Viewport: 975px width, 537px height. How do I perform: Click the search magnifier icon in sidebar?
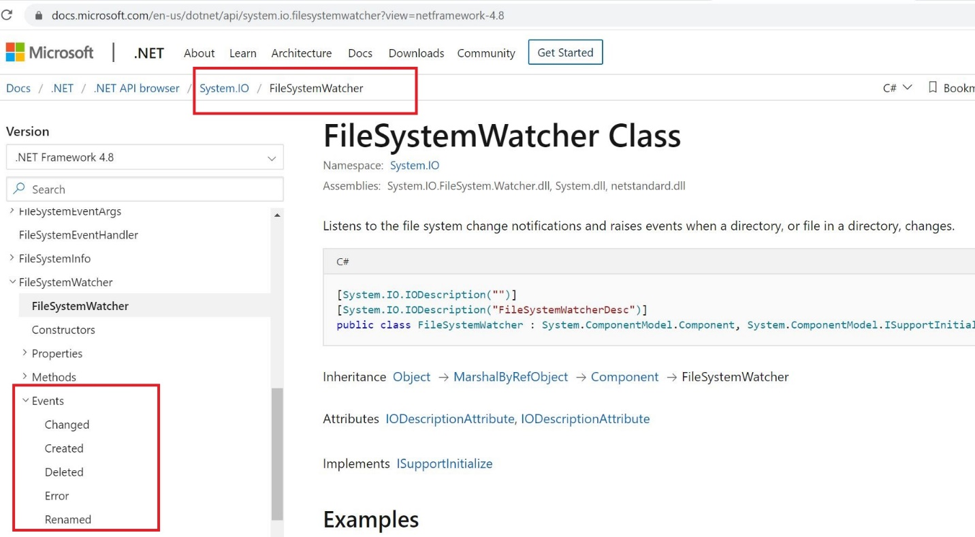[19, 188]
